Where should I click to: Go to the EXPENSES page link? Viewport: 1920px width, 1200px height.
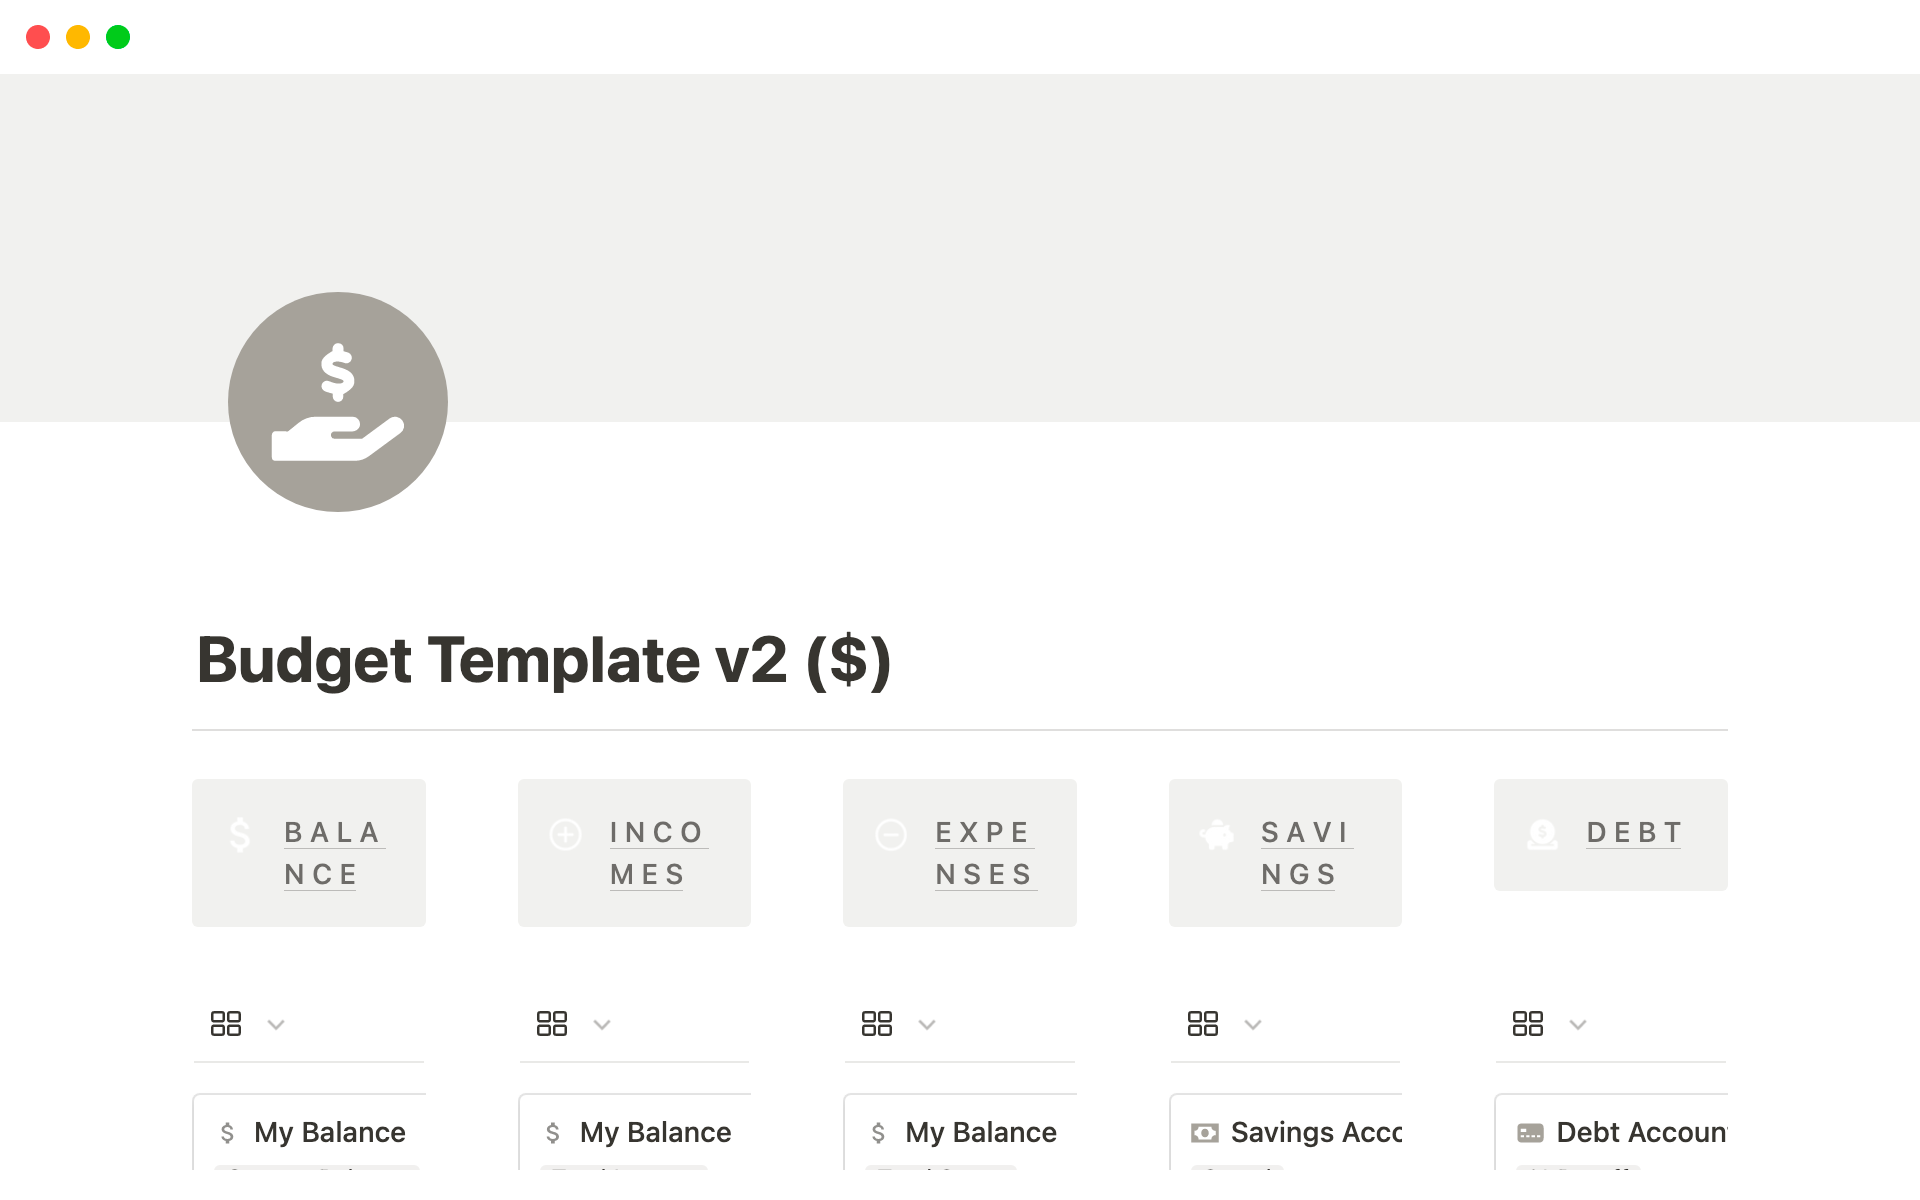click(x=984, y=853)
